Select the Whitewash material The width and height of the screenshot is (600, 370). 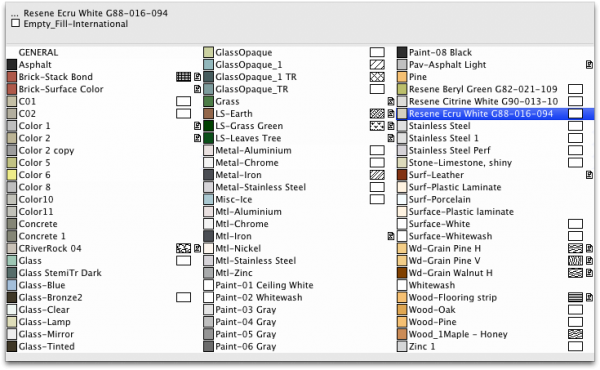click(432, 285)
